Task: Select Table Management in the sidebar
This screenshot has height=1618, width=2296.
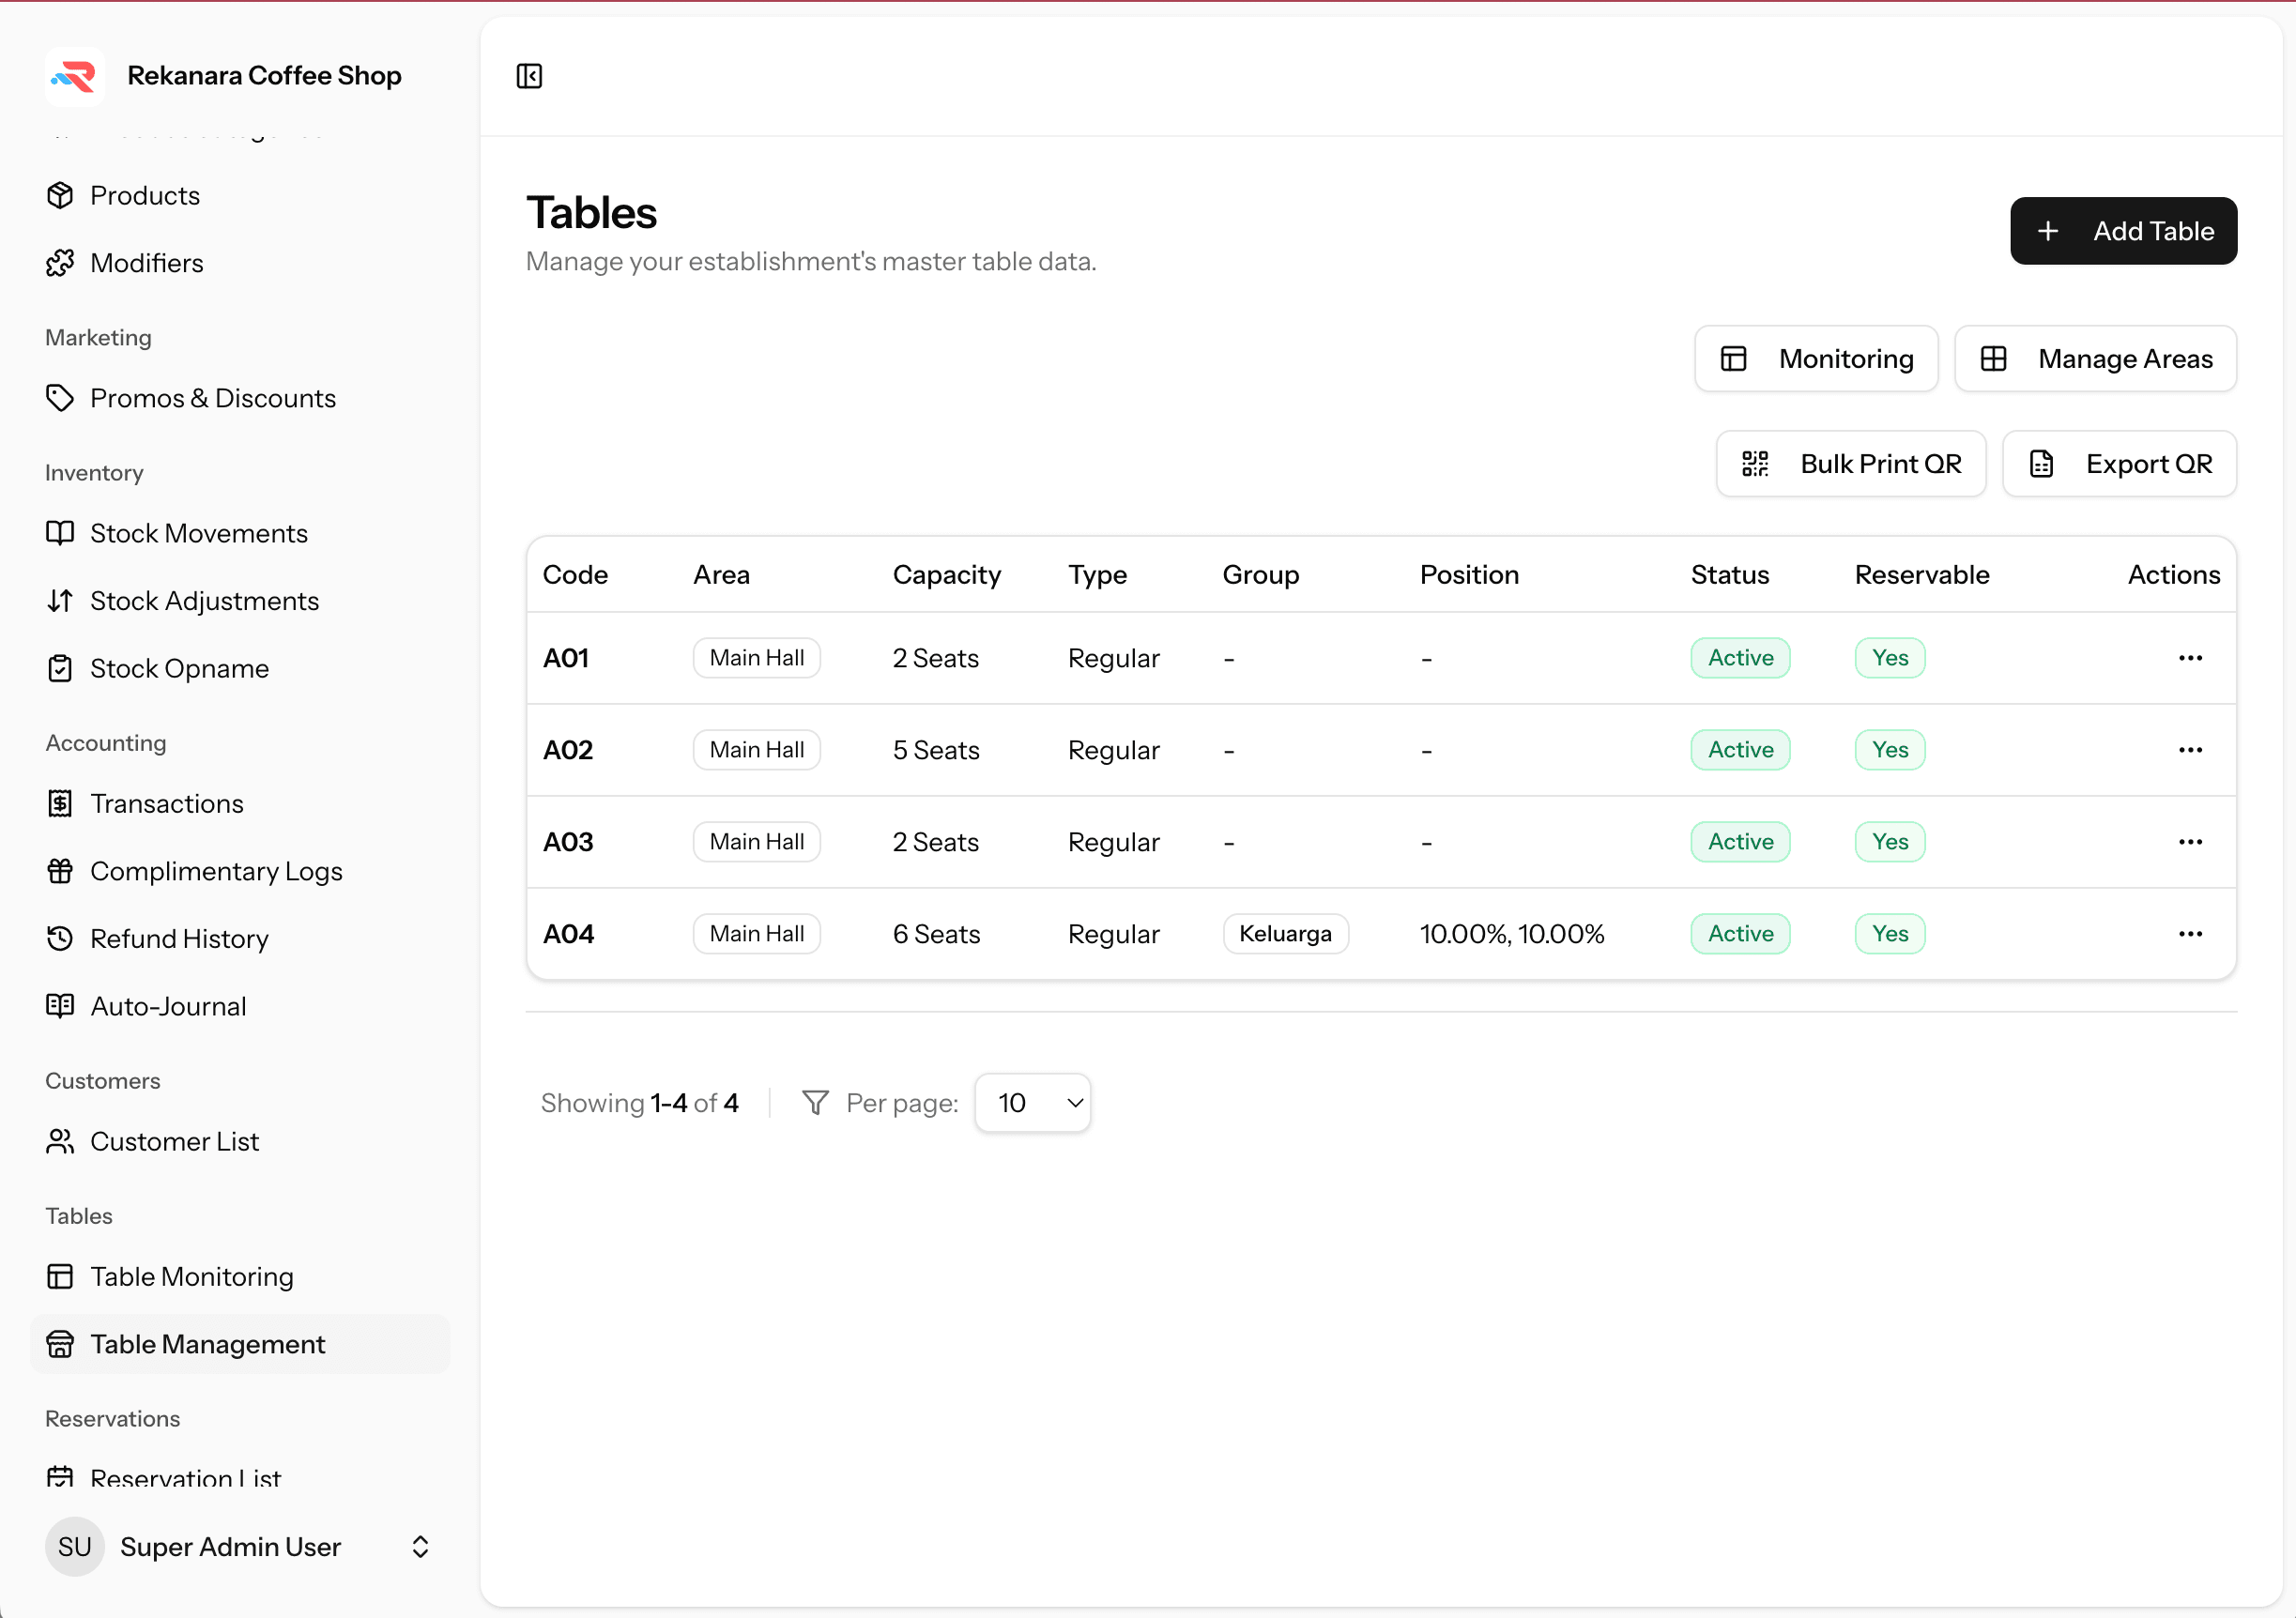Action: 240,1344
